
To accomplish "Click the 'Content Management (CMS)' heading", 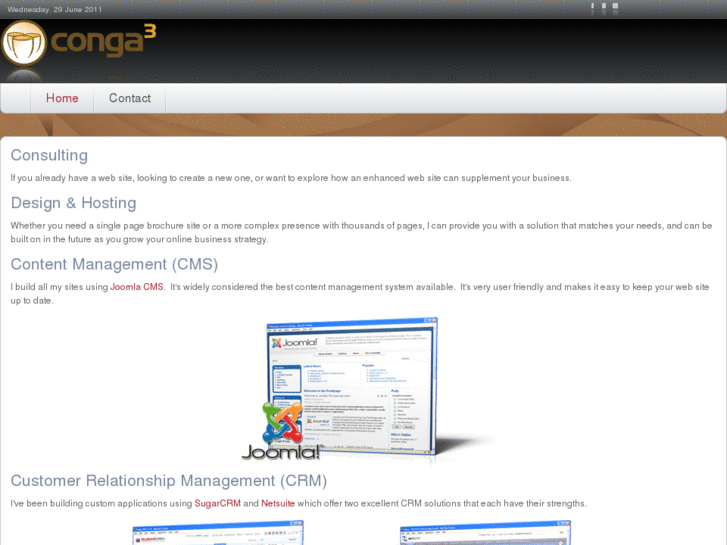I will pos(114,264).
